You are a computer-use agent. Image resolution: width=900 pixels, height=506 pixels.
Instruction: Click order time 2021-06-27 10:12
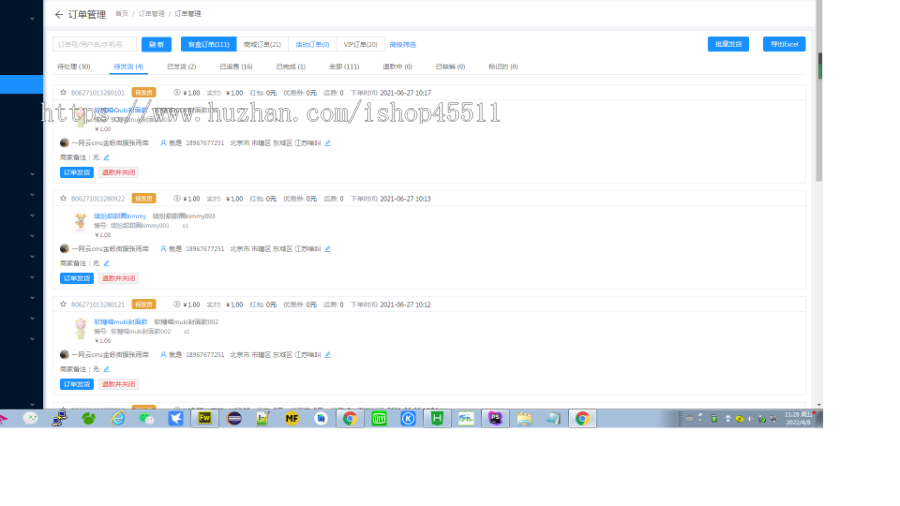[405, 305]
